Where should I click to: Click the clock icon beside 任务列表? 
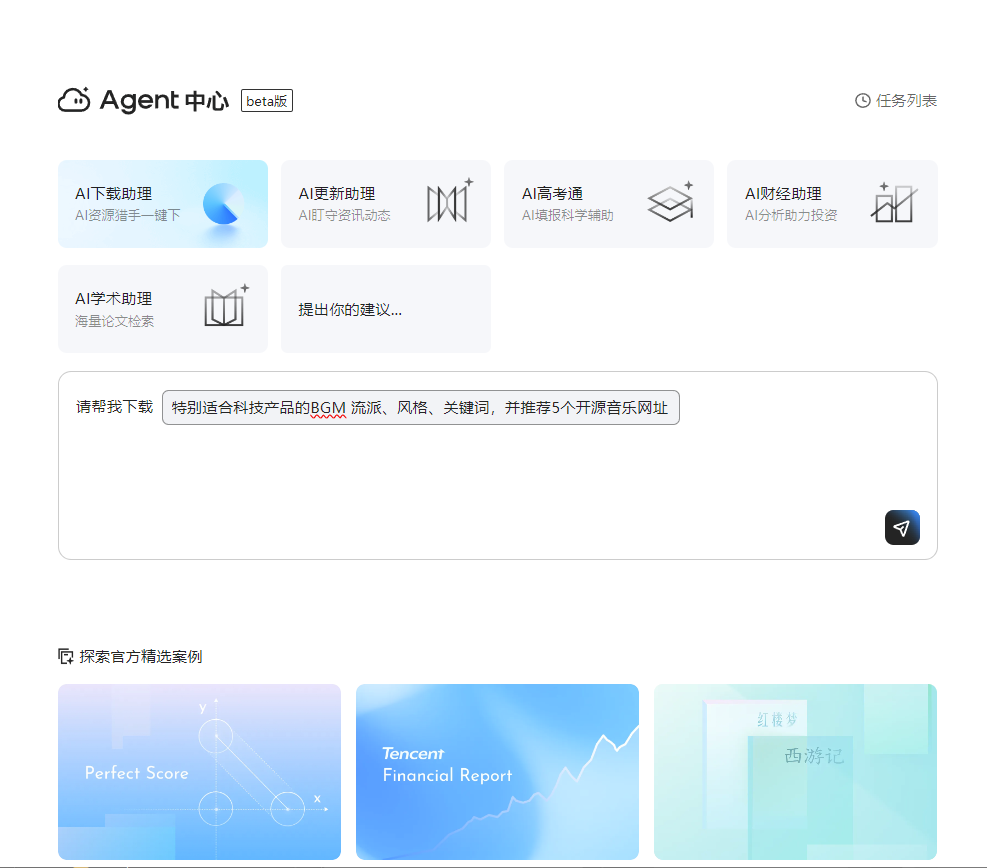click(863, 101)
